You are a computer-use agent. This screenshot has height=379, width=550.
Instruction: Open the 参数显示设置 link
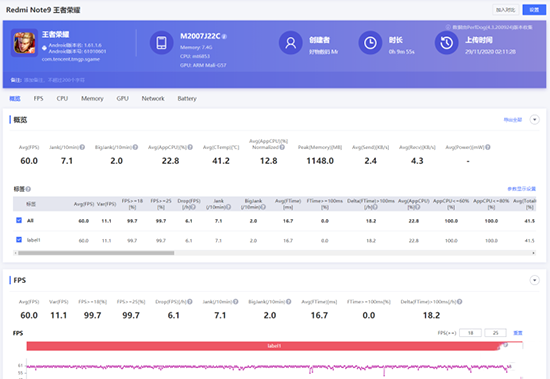522,189
